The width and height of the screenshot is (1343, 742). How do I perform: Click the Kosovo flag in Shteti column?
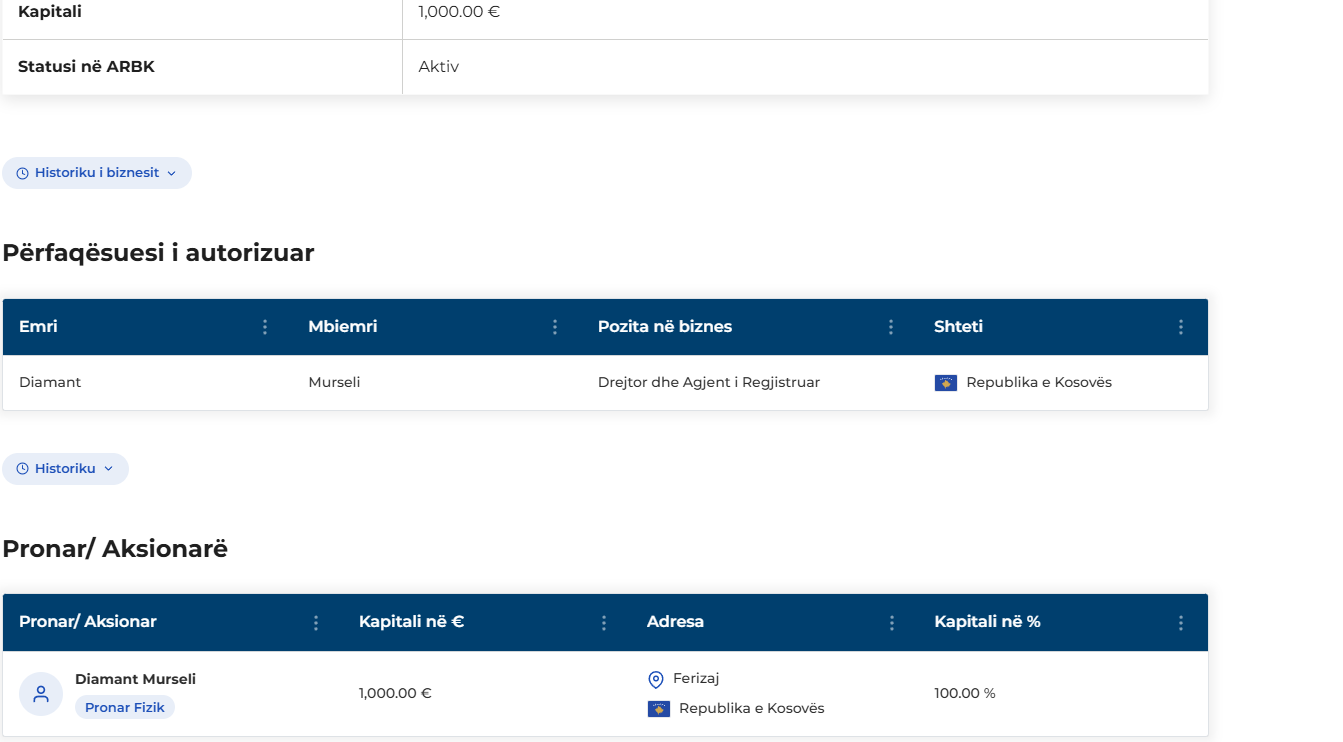(x=946, y=383)
